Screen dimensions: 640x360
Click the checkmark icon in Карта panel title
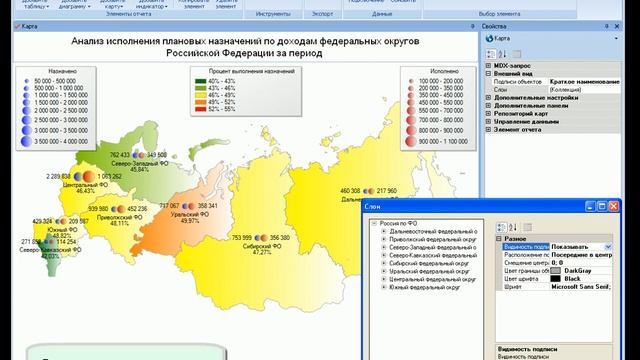pos(18,26)
